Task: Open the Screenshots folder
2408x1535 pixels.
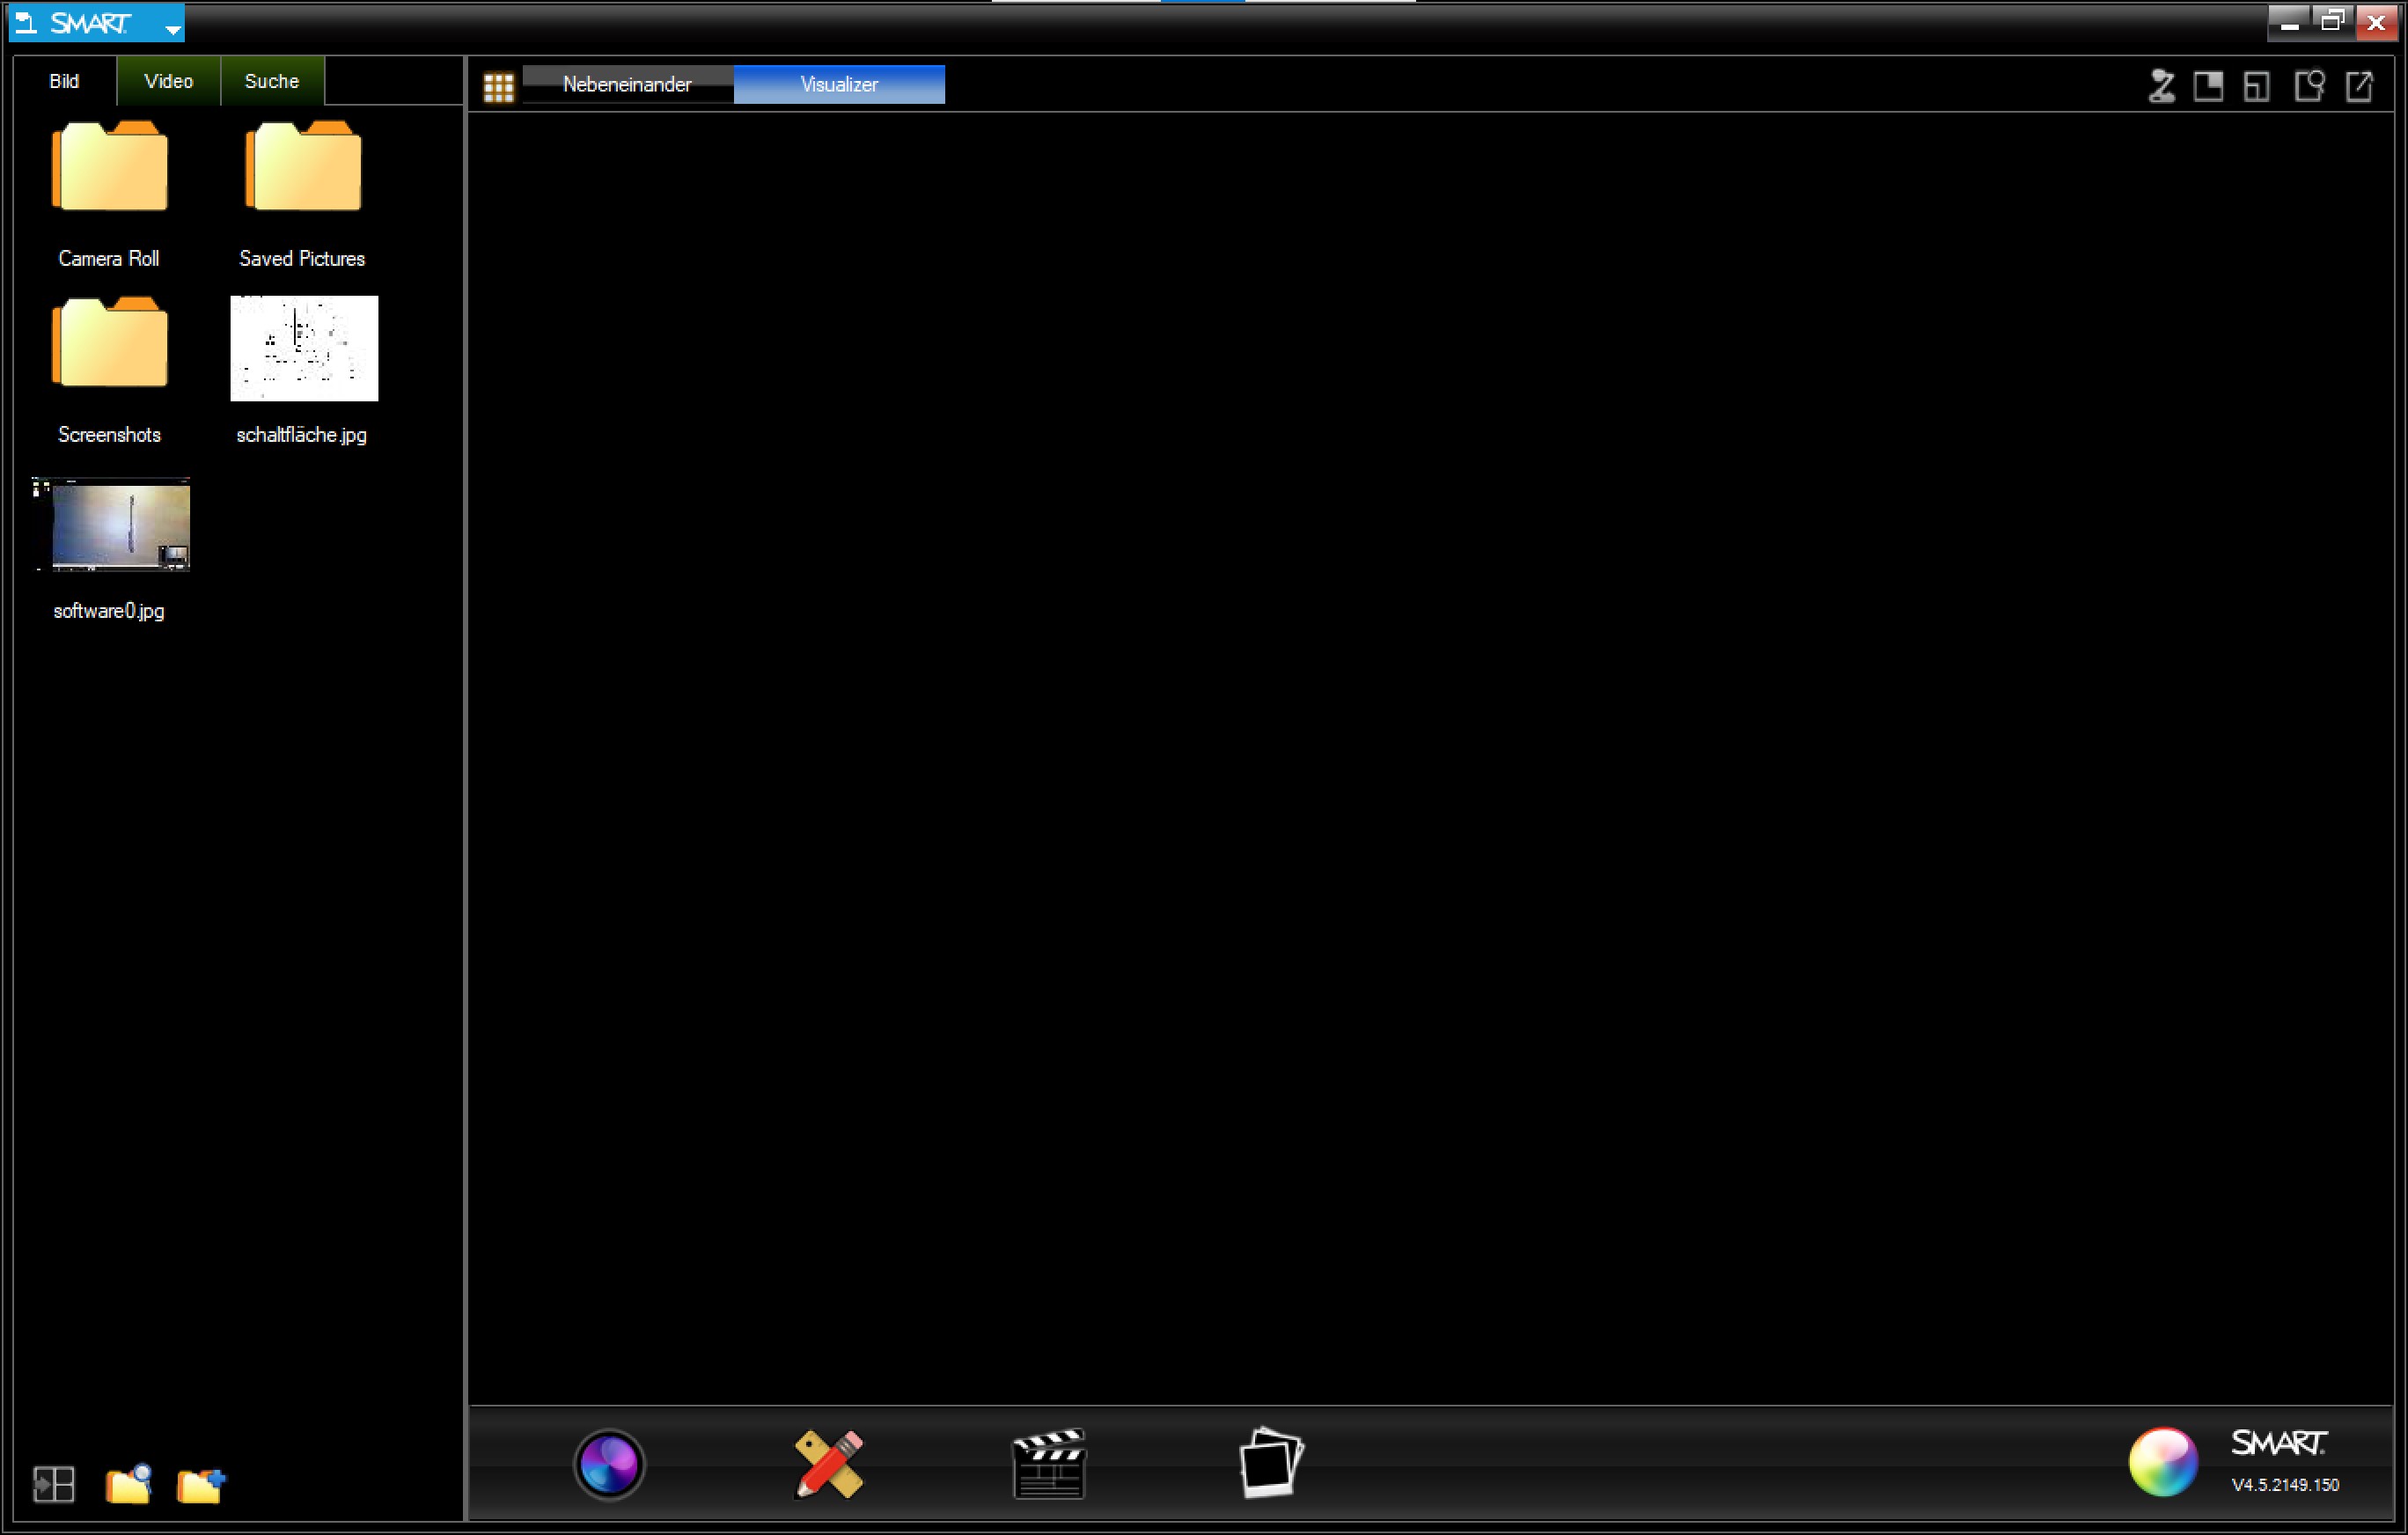Action: (x=110, y=342)
